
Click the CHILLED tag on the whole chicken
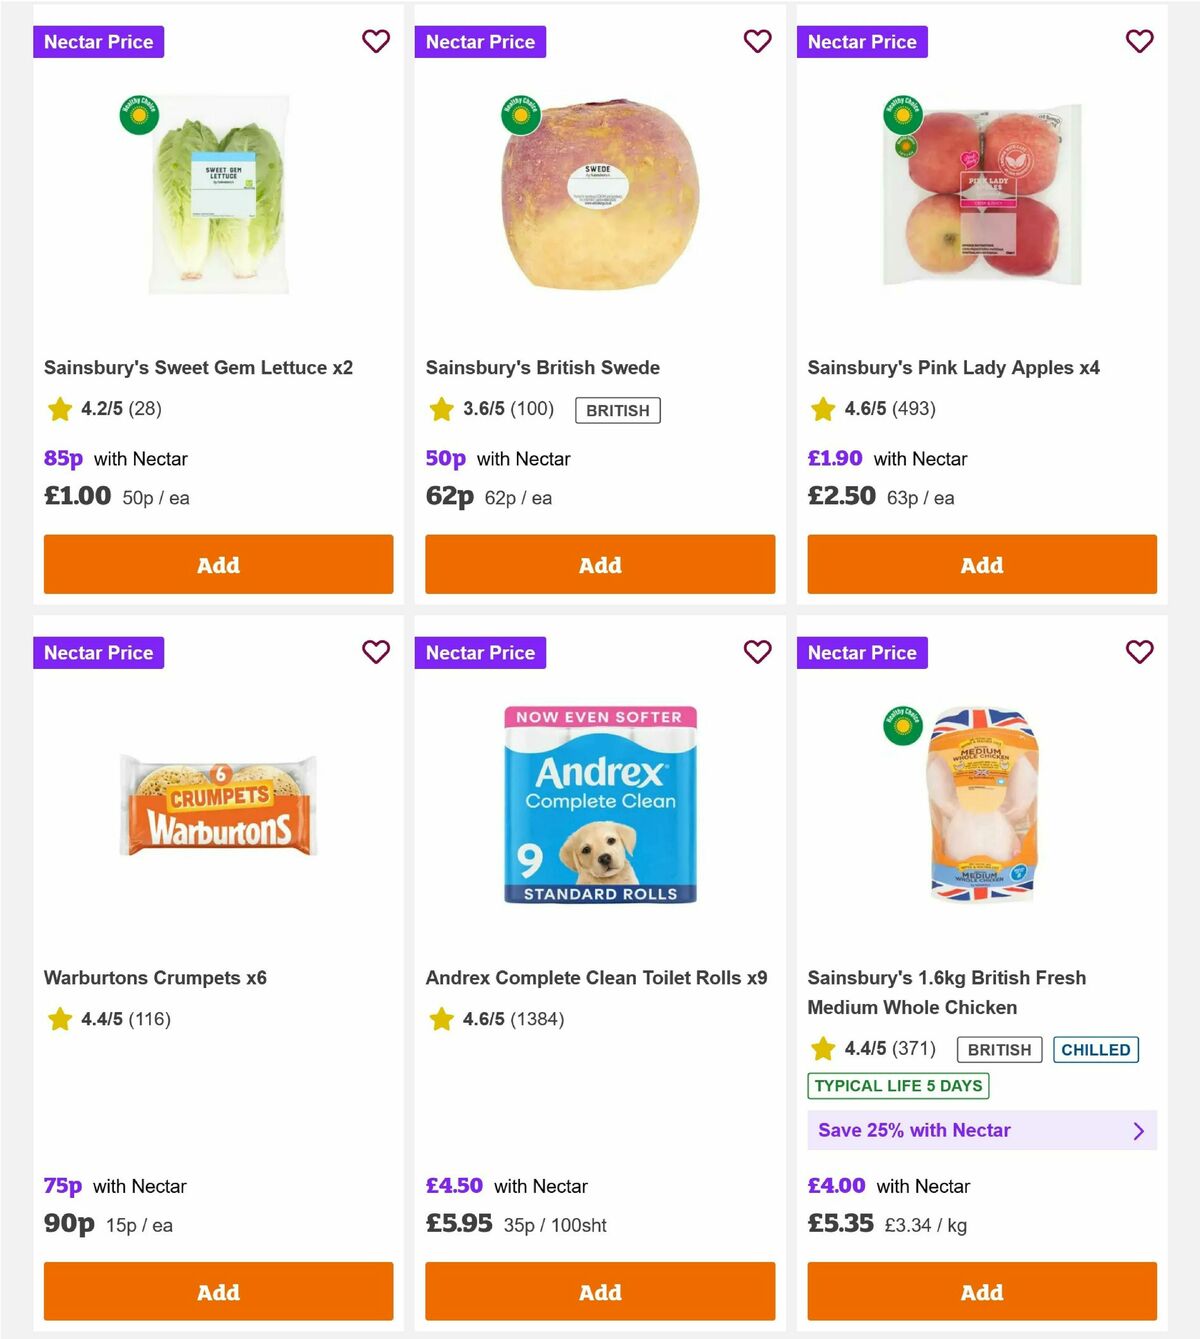pyautogui.click(x=1096, y=1050)
